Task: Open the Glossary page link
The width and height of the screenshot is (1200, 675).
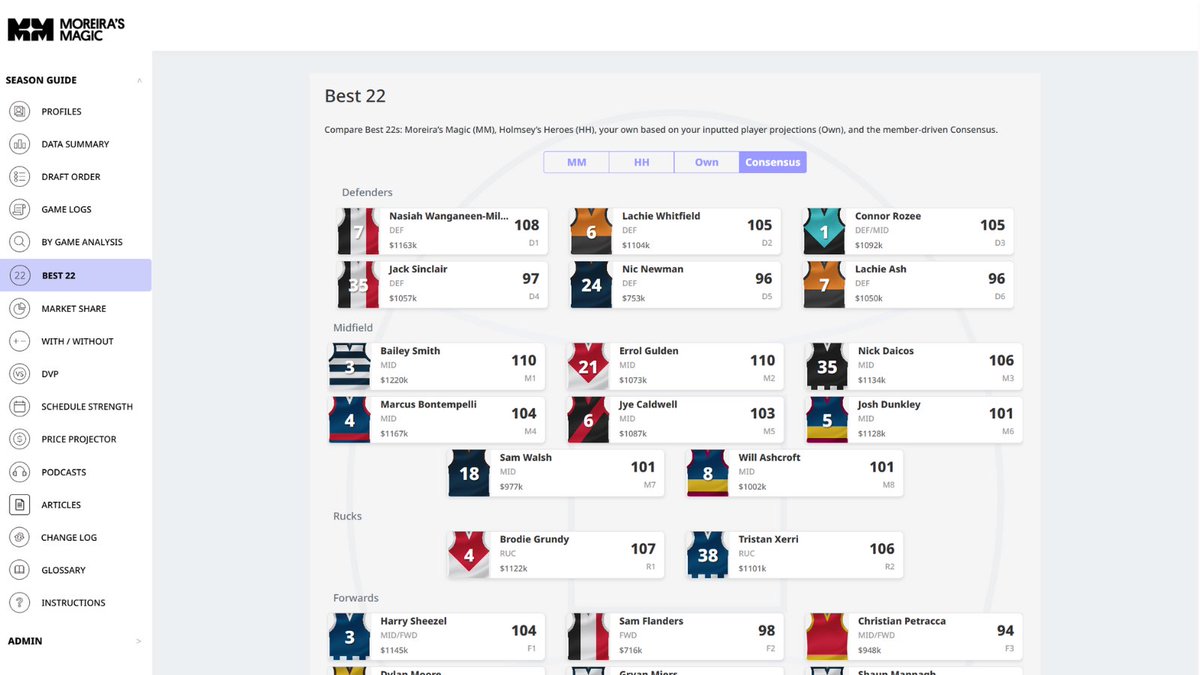Action: [64, 570]
